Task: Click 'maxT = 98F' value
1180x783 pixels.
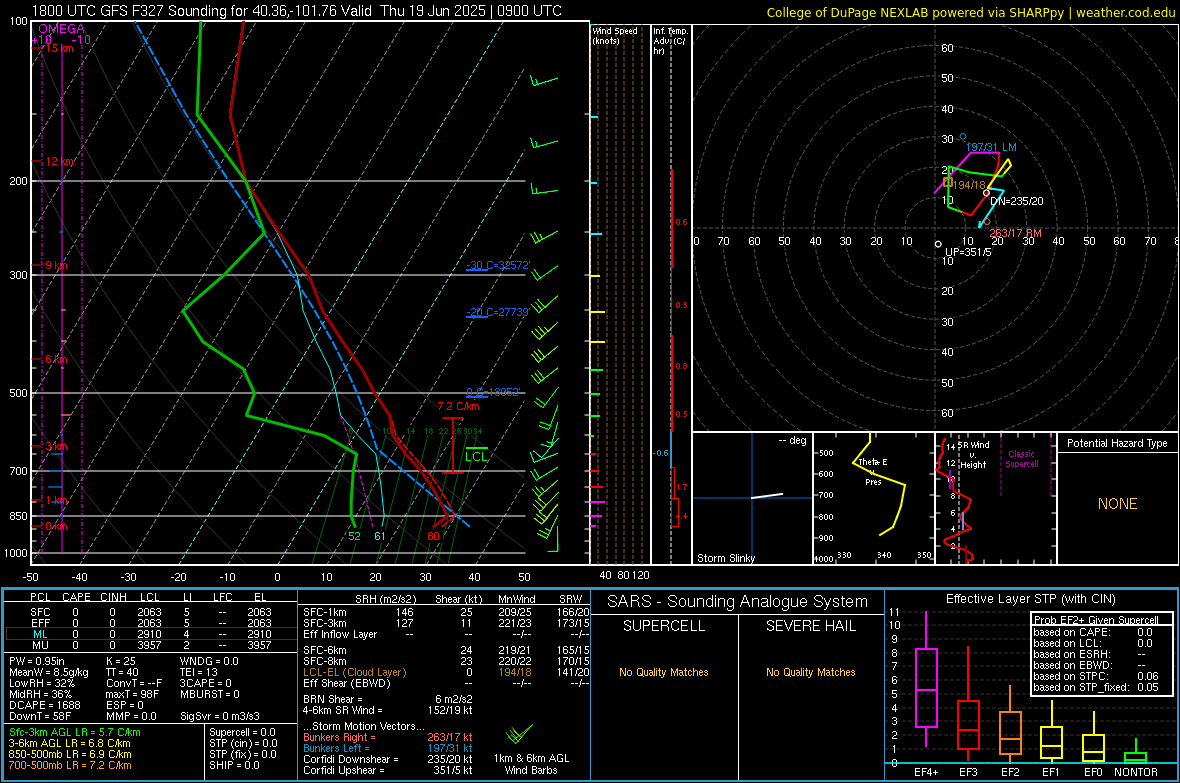Action: (132, 694)
